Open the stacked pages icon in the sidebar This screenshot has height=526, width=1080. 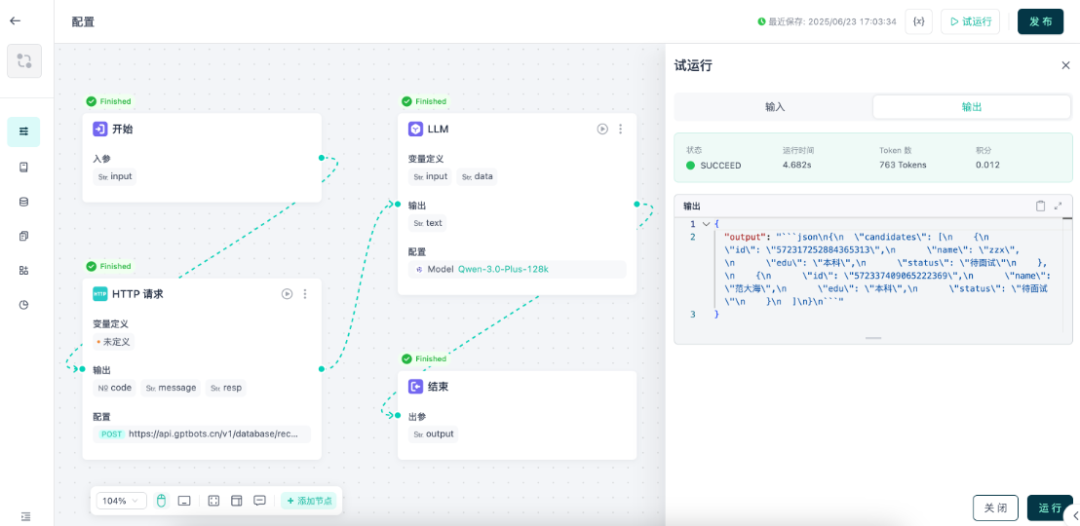[x=23, y=236]
